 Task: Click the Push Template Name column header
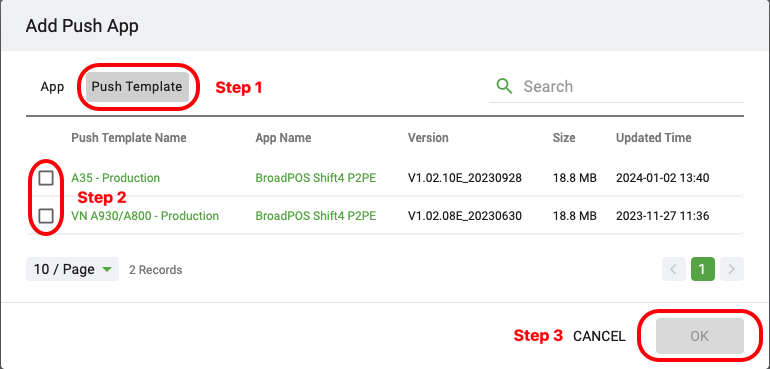coord(129,138)
